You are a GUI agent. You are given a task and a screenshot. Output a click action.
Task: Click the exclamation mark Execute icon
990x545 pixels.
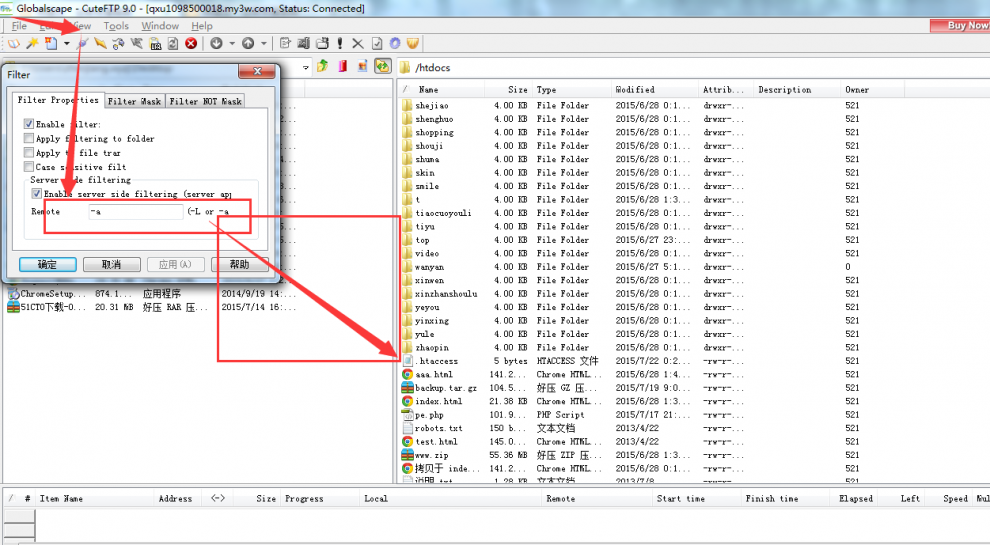340,44
